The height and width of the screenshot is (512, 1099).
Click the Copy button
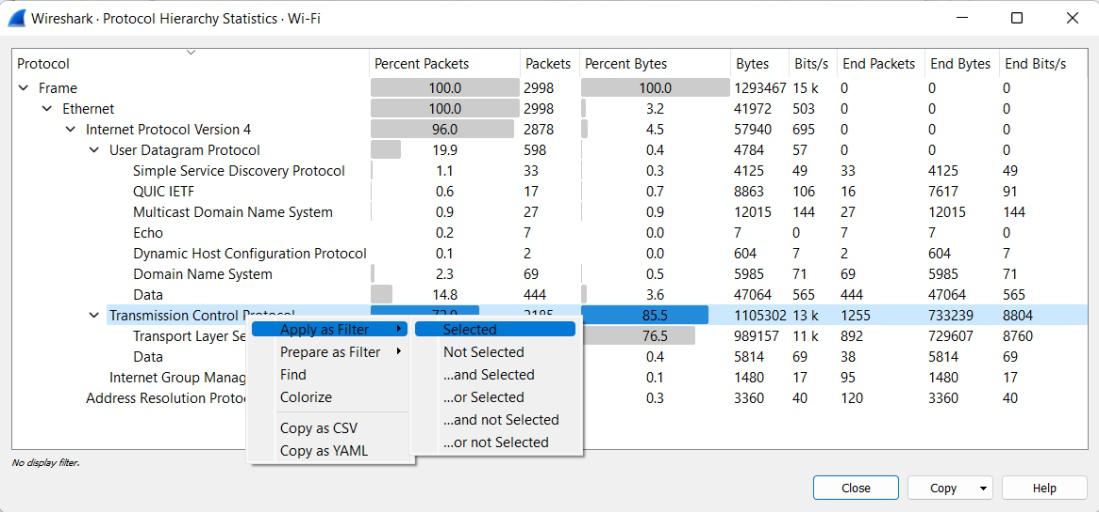(x=943, y=488)
